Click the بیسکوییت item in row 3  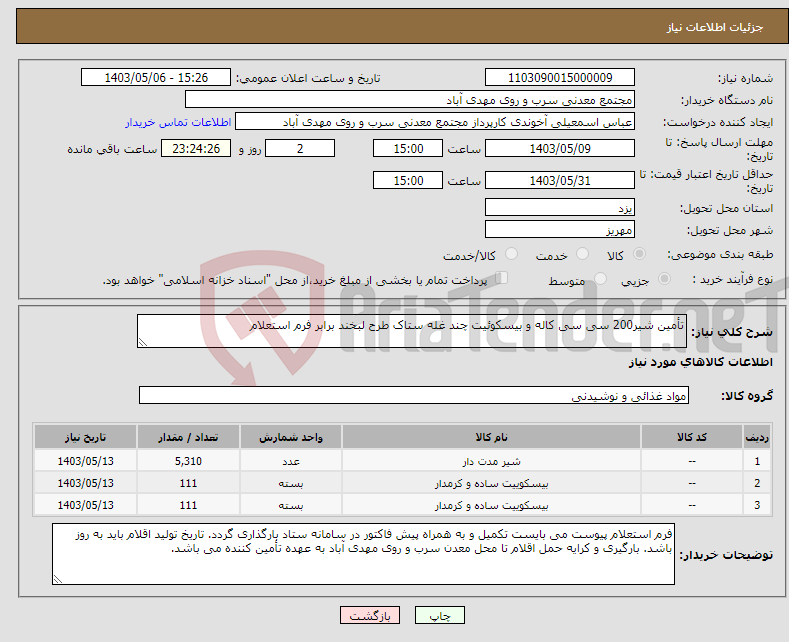coord(491,505)
